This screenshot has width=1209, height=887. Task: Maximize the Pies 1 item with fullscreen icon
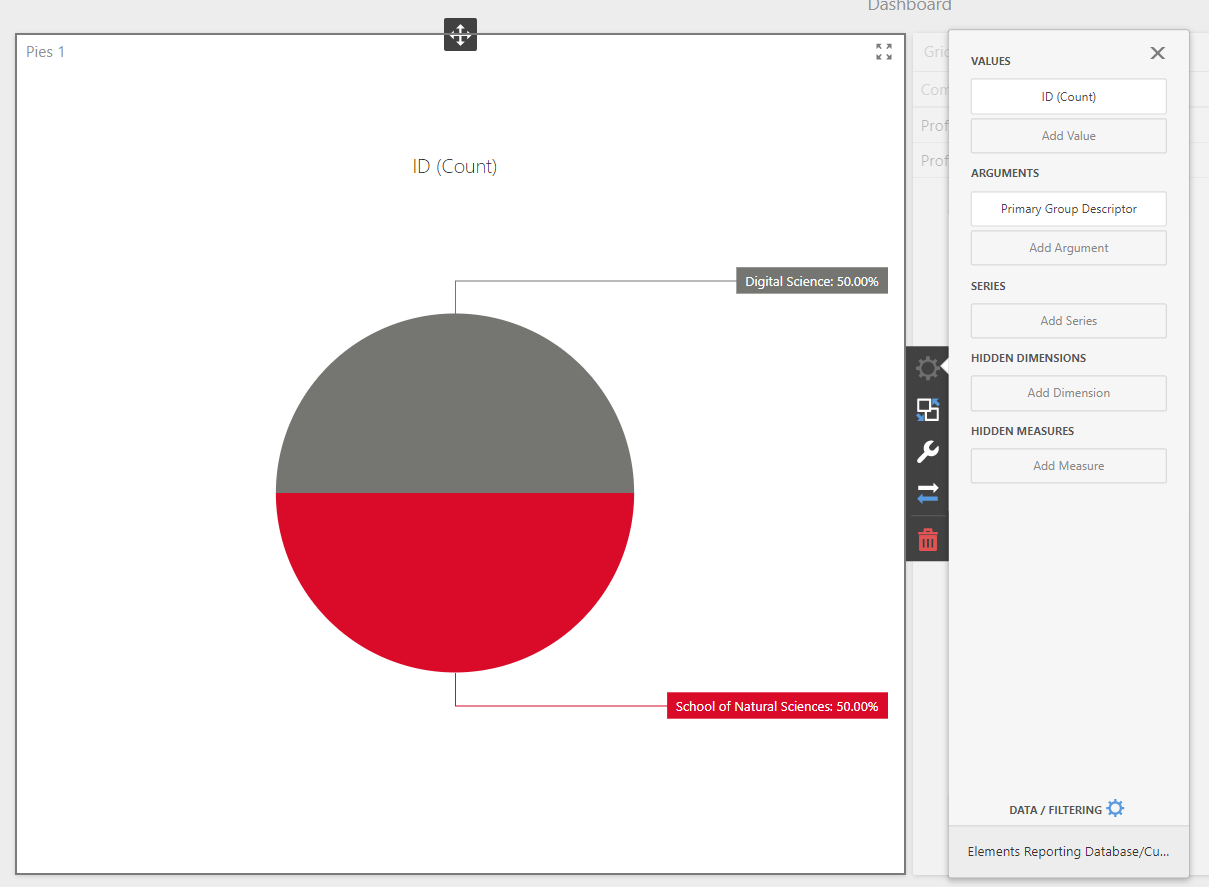coord(884,52)
